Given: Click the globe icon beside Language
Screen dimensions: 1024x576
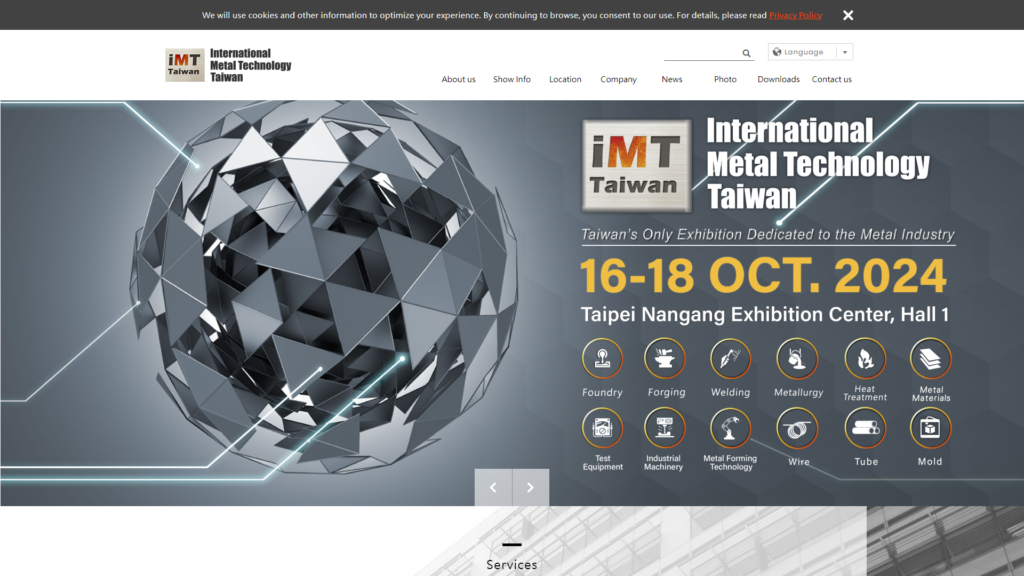Looking at the screenshot, I should click(776, 52).
